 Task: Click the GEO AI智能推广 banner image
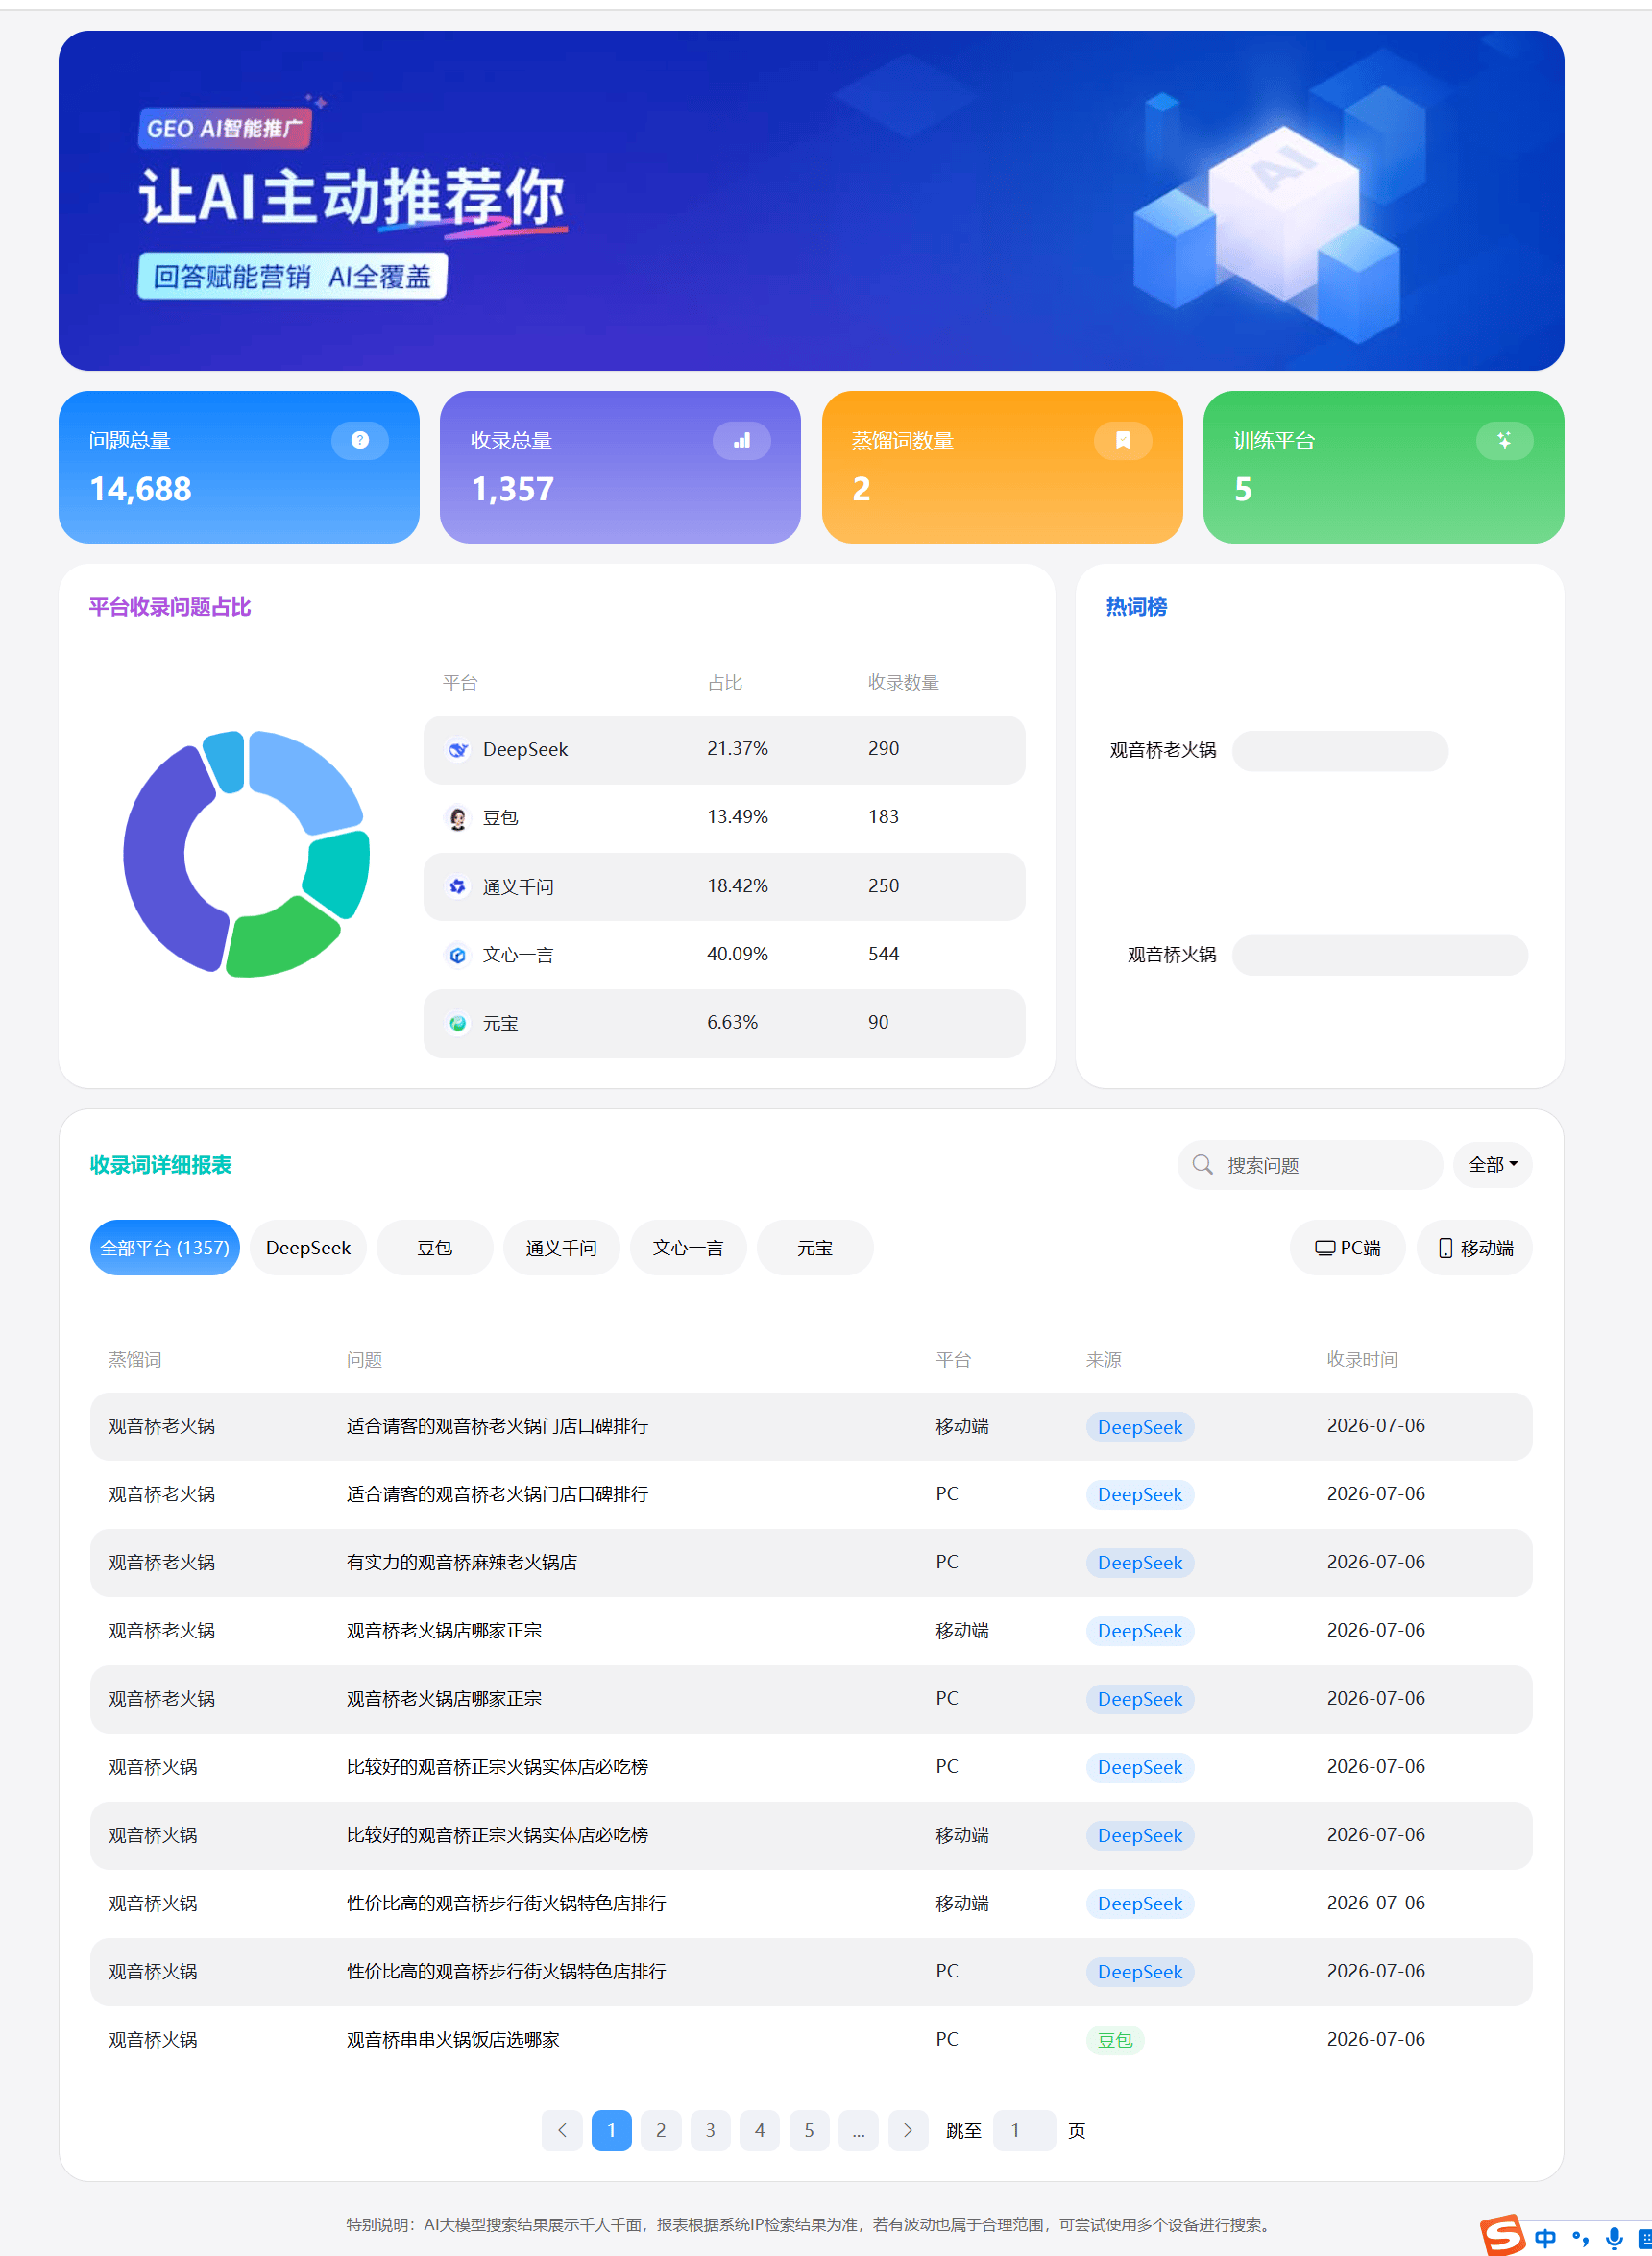tap(811, 201)
